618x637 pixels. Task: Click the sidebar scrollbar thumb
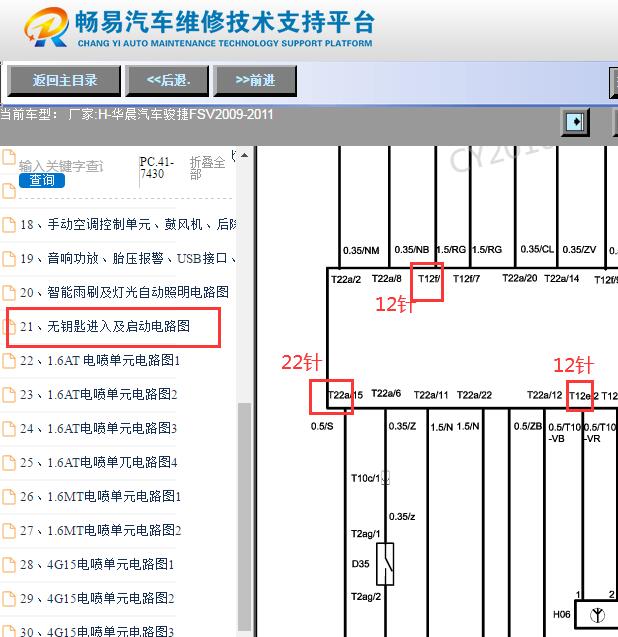244,516
